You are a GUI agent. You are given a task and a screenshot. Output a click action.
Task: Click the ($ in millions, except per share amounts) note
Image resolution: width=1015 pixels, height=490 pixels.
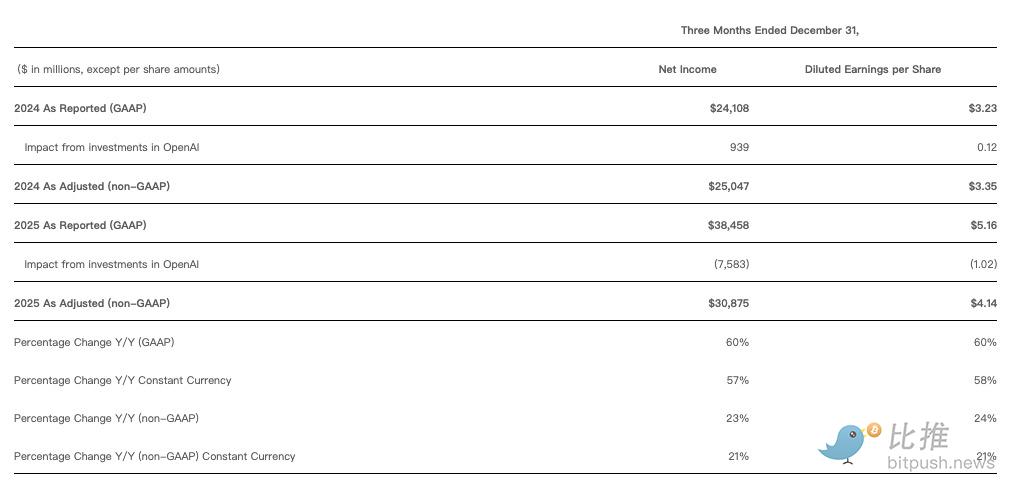(x=118, y=69)
